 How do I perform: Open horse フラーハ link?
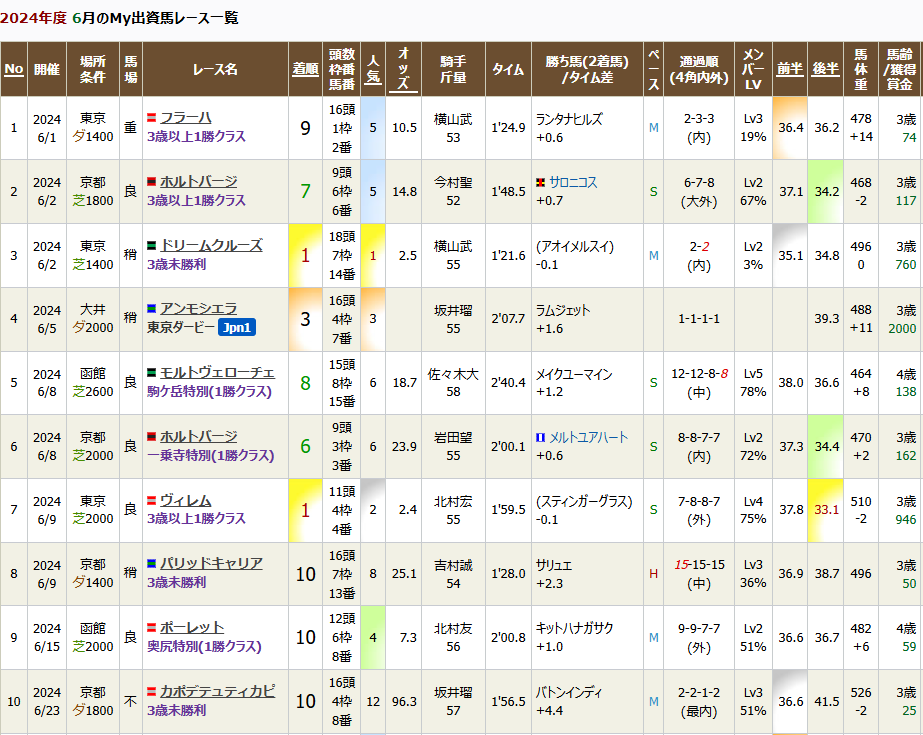click(185, 118)
